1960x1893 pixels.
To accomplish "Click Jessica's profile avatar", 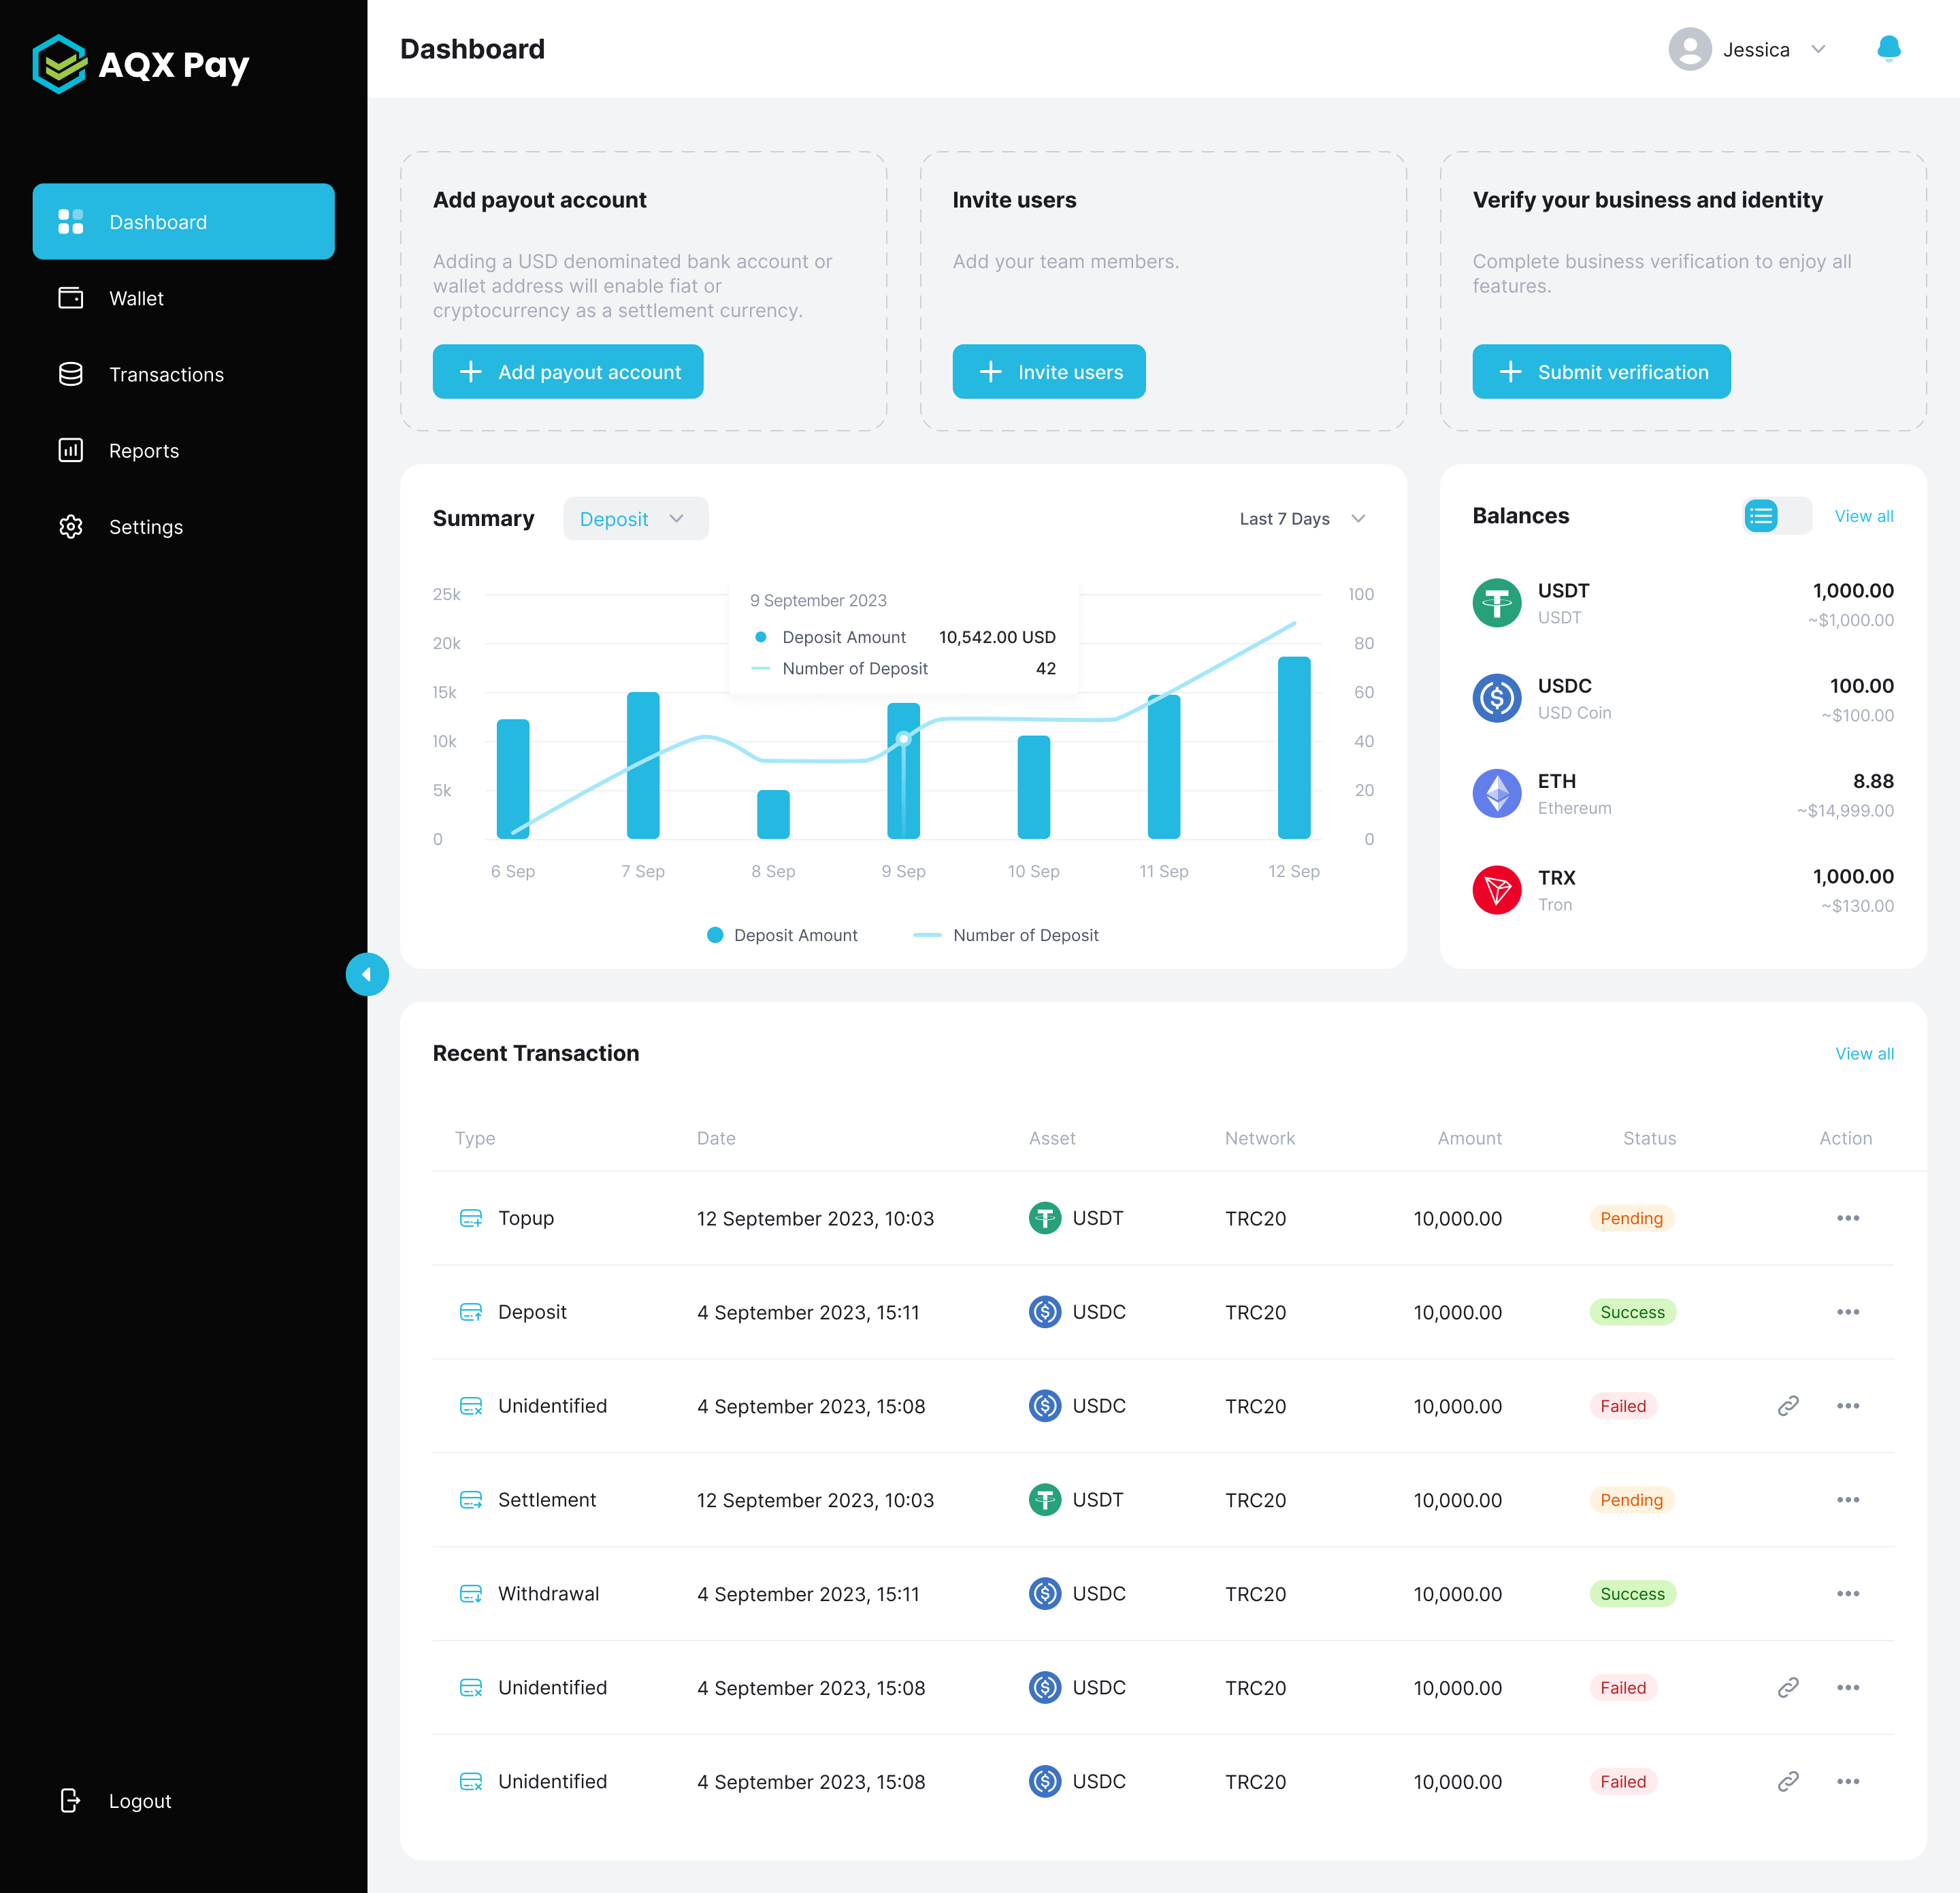I will coord(1690,49).
